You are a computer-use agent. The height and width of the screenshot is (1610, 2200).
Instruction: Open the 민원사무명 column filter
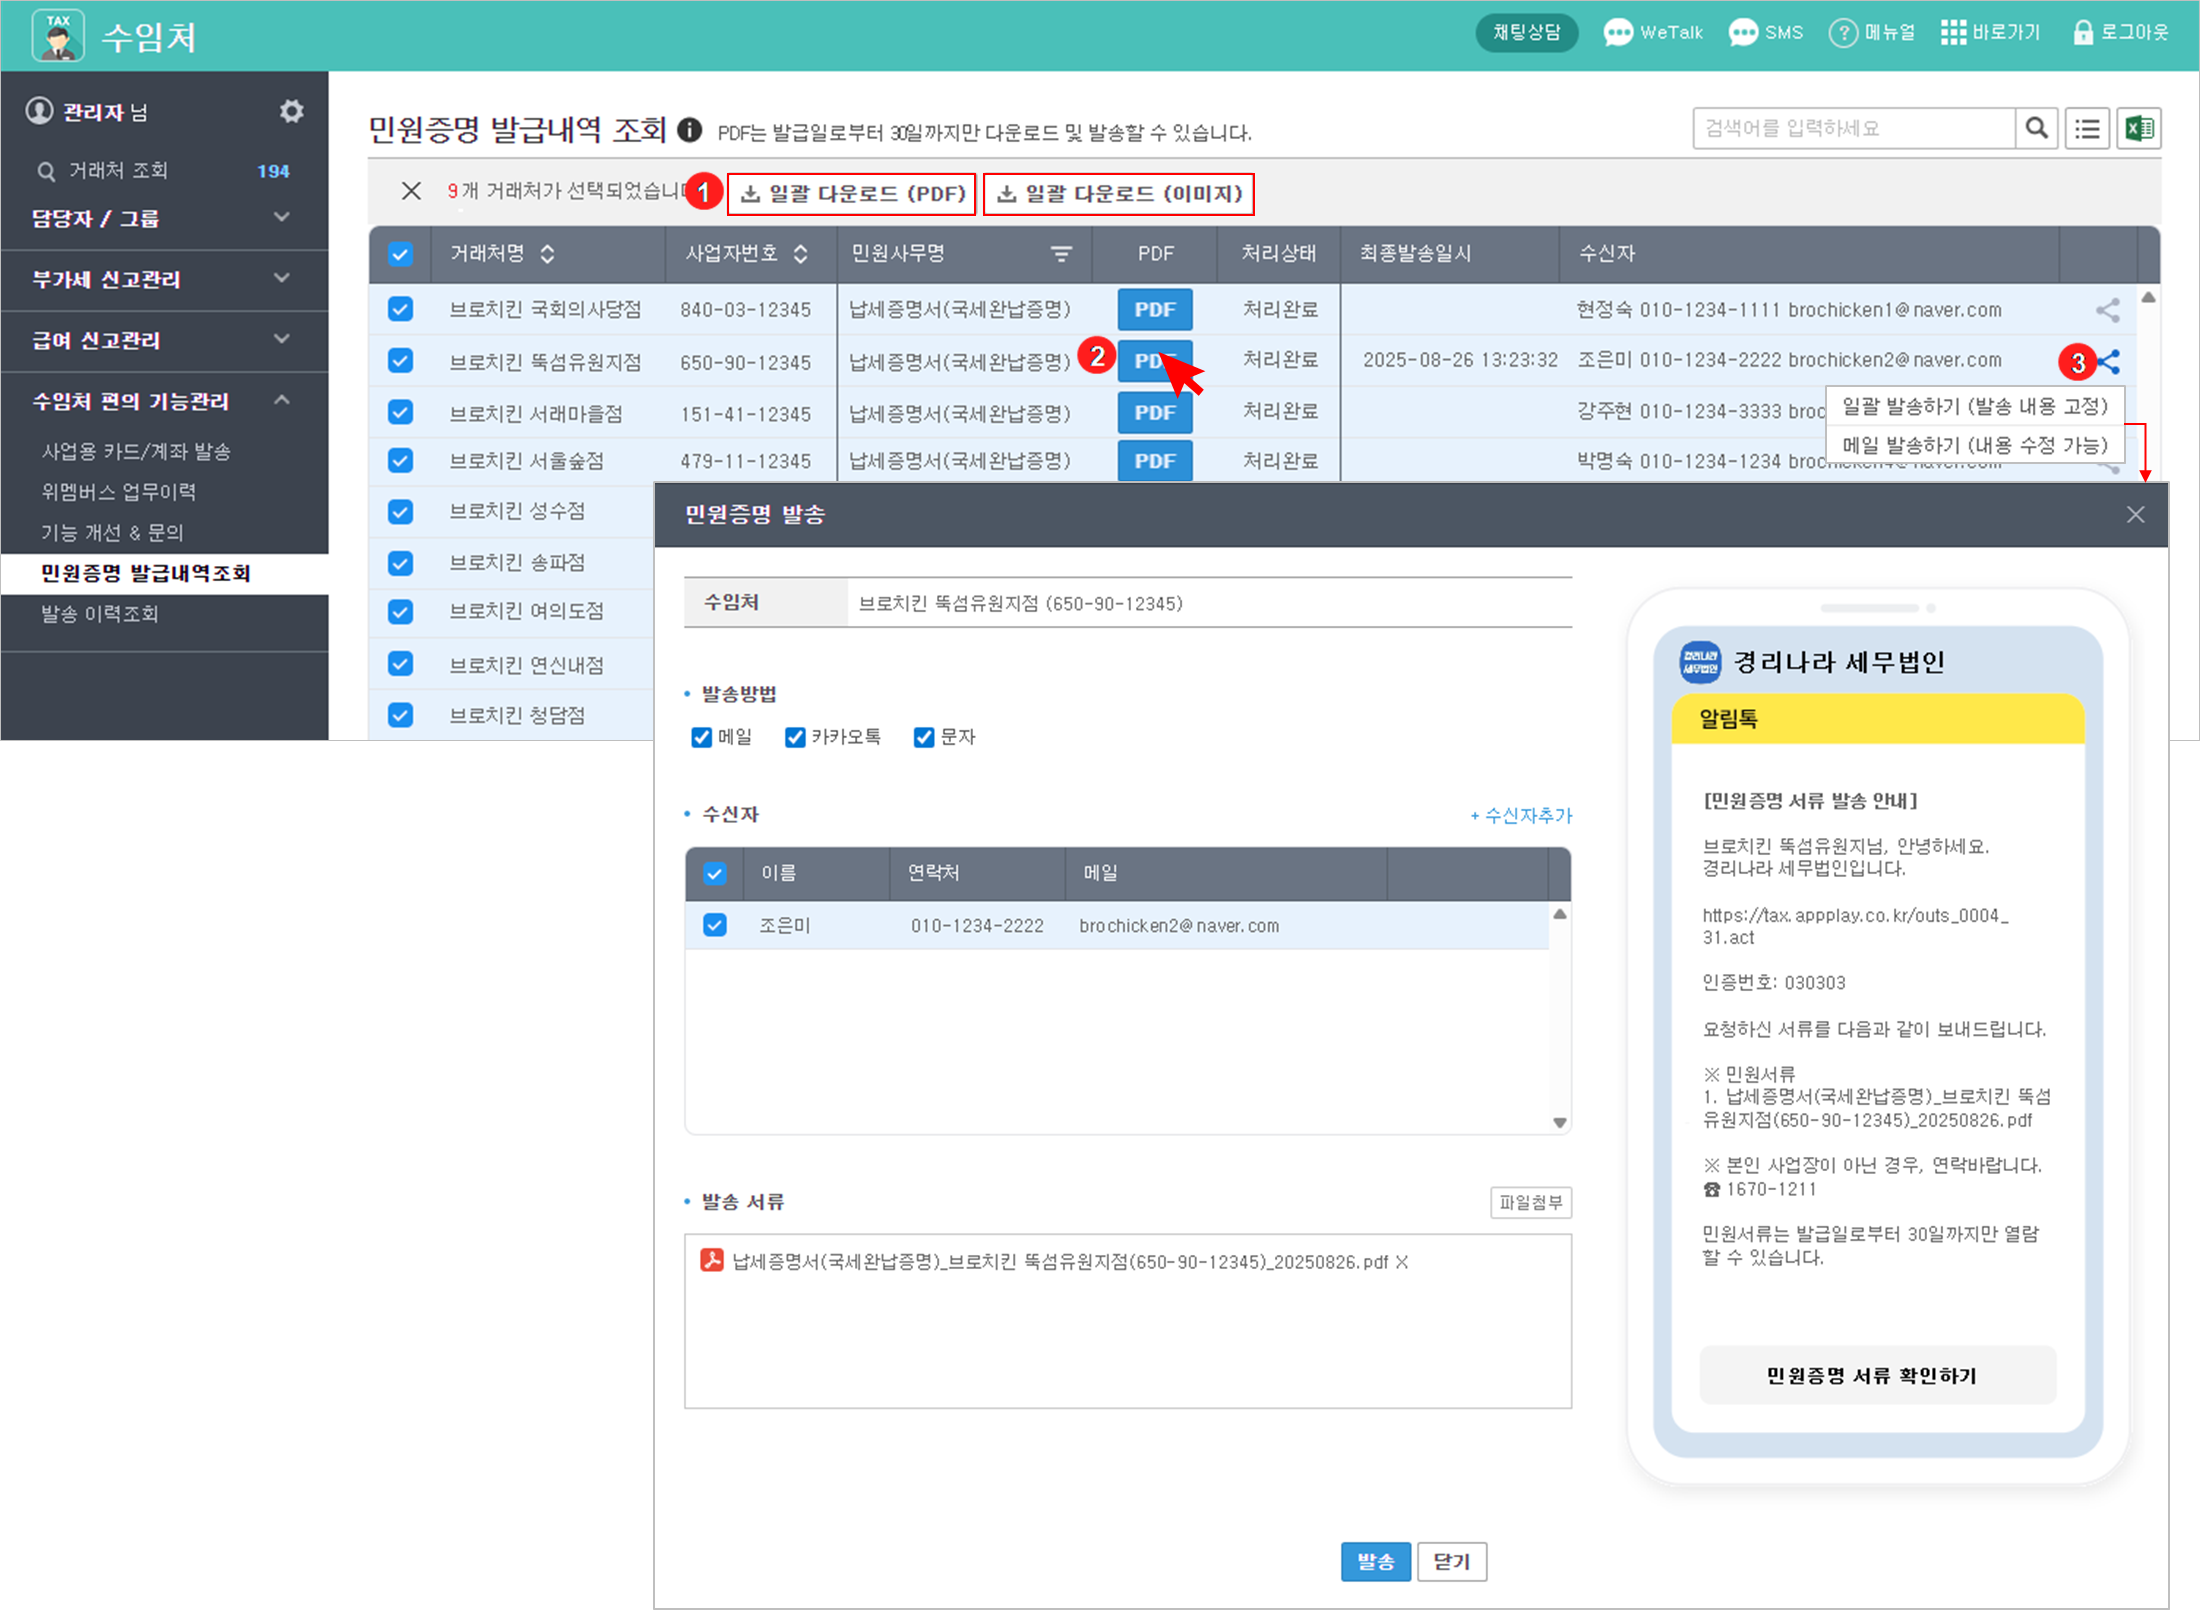(x=1061, y=254)
